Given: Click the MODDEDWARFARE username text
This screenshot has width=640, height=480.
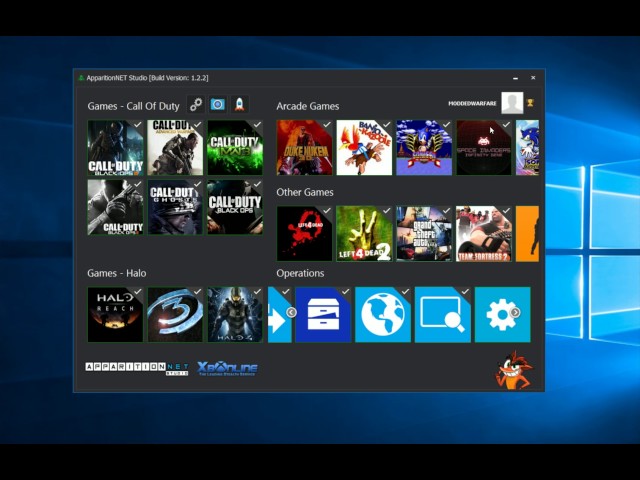Looking at the screenshot, I should pos(472,104).
